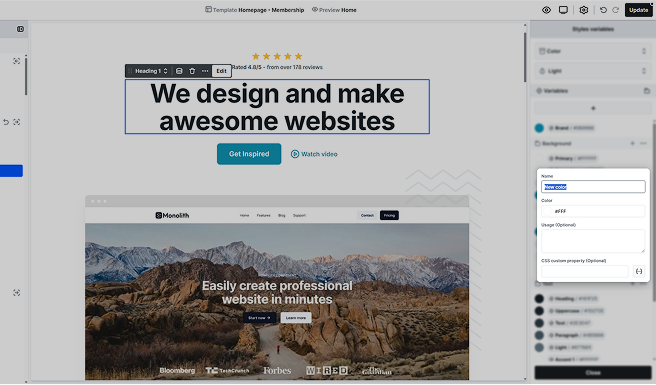Open the Color variable type dropdown
656x385 pixels.
click(x=593, y=51)
